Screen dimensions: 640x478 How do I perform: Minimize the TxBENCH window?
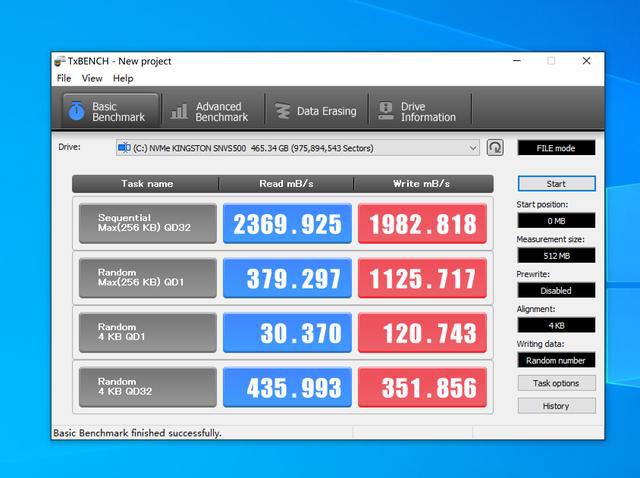(517, 61)
